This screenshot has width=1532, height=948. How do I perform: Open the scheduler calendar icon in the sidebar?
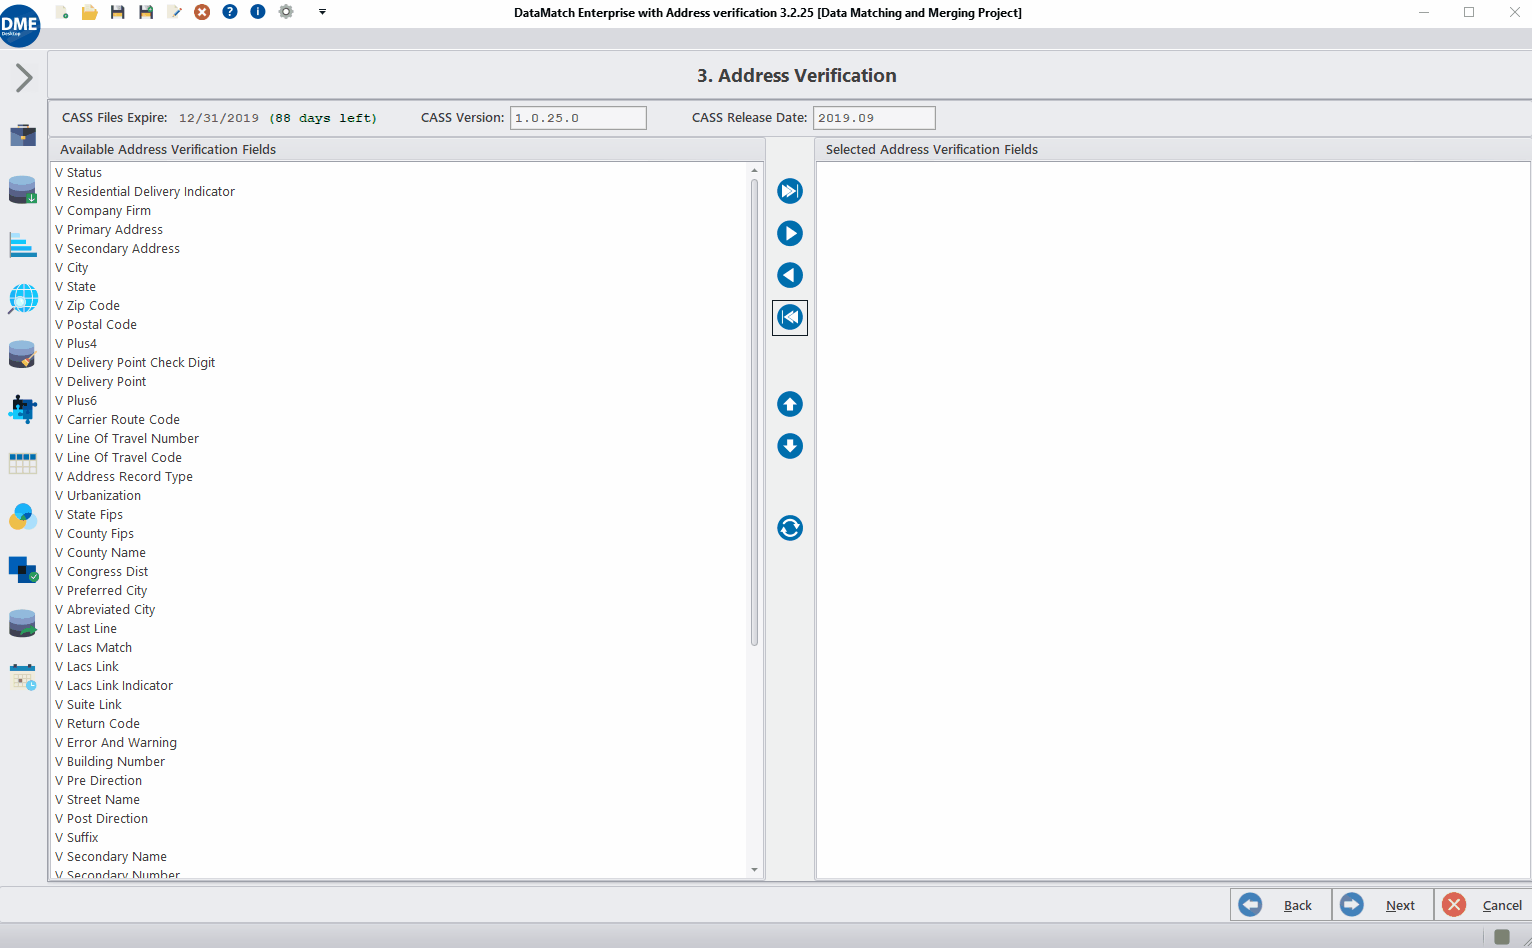22,677
